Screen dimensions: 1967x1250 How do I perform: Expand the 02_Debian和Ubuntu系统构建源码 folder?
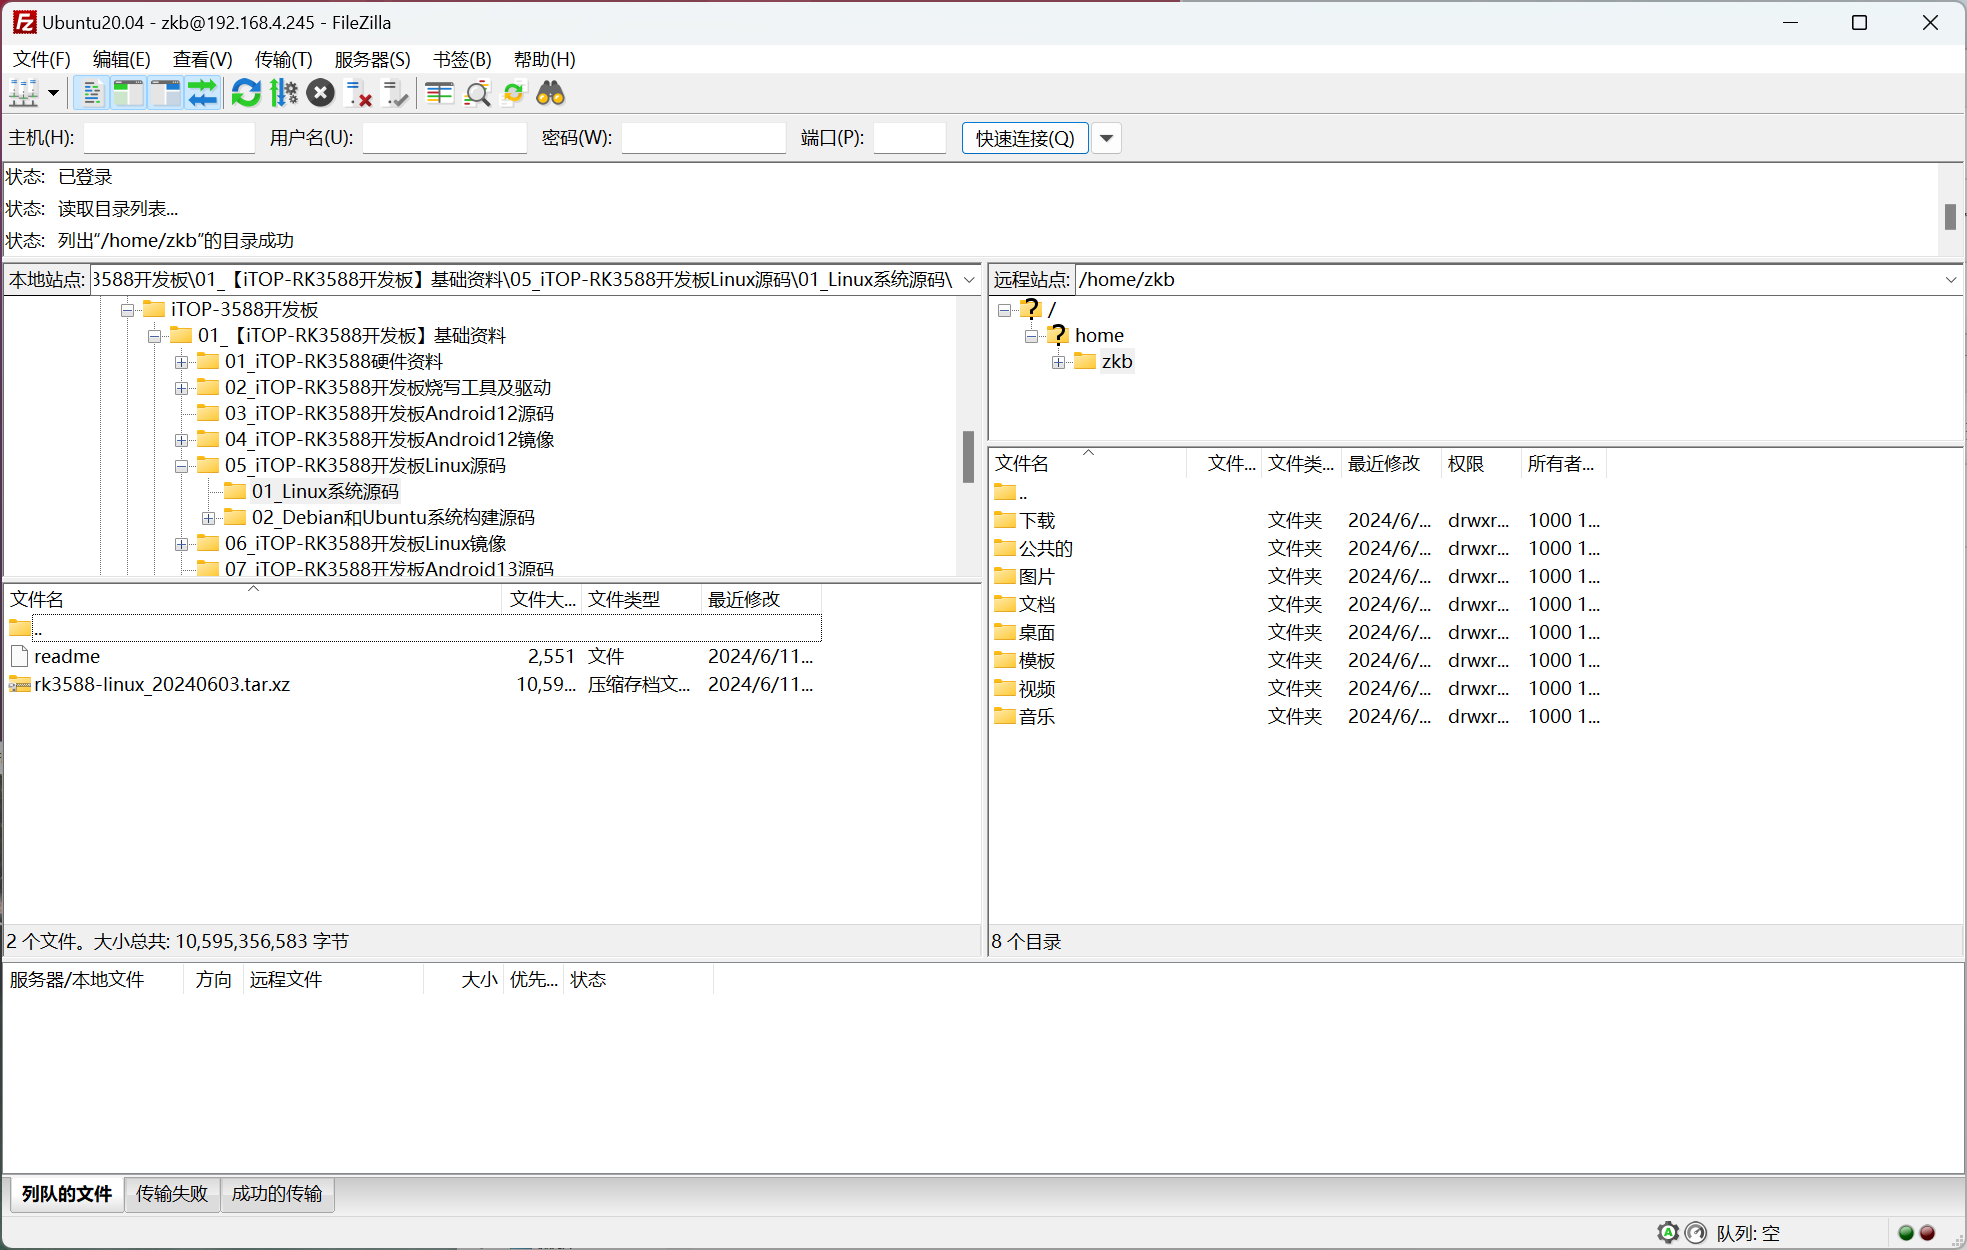pyautogui.click(x=208, y=518)
